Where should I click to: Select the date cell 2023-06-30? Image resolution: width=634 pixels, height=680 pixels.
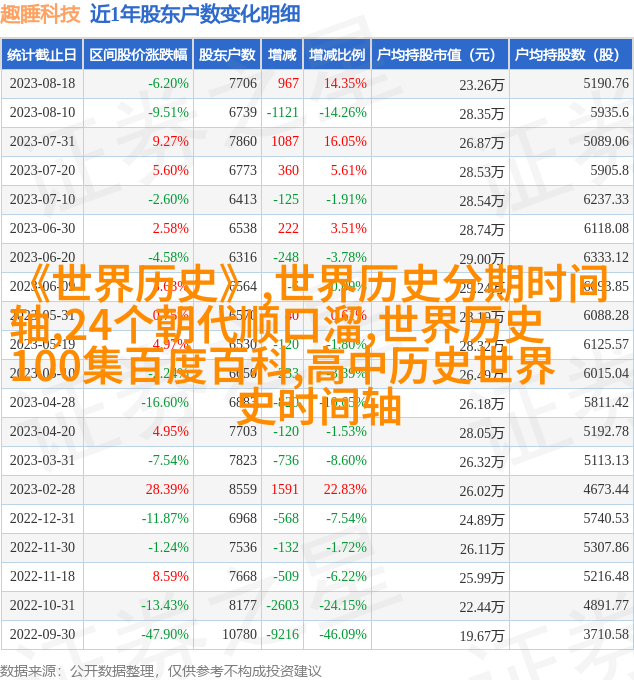42,228
